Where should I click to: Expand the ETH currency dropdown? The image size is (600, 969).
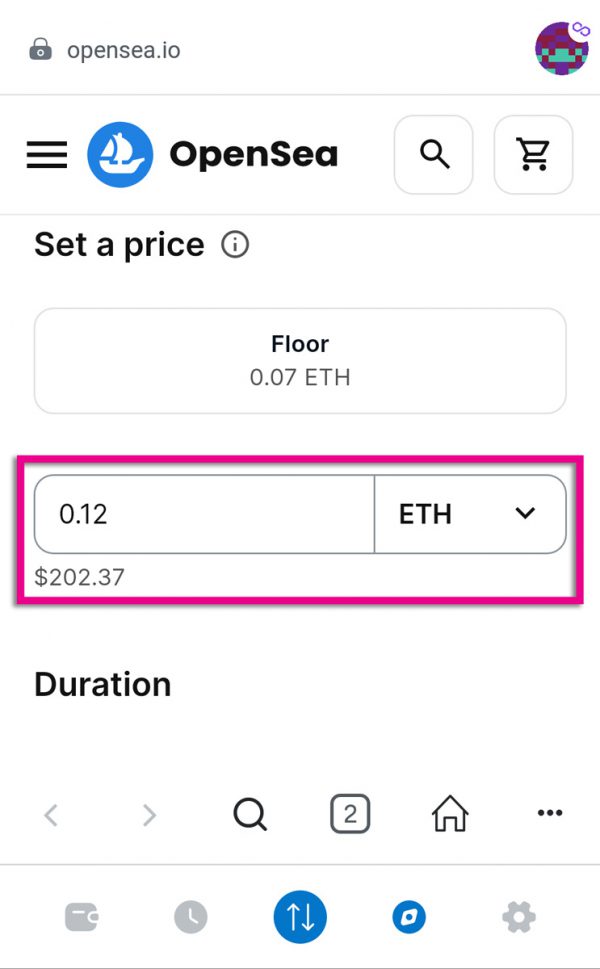(470, 514)
